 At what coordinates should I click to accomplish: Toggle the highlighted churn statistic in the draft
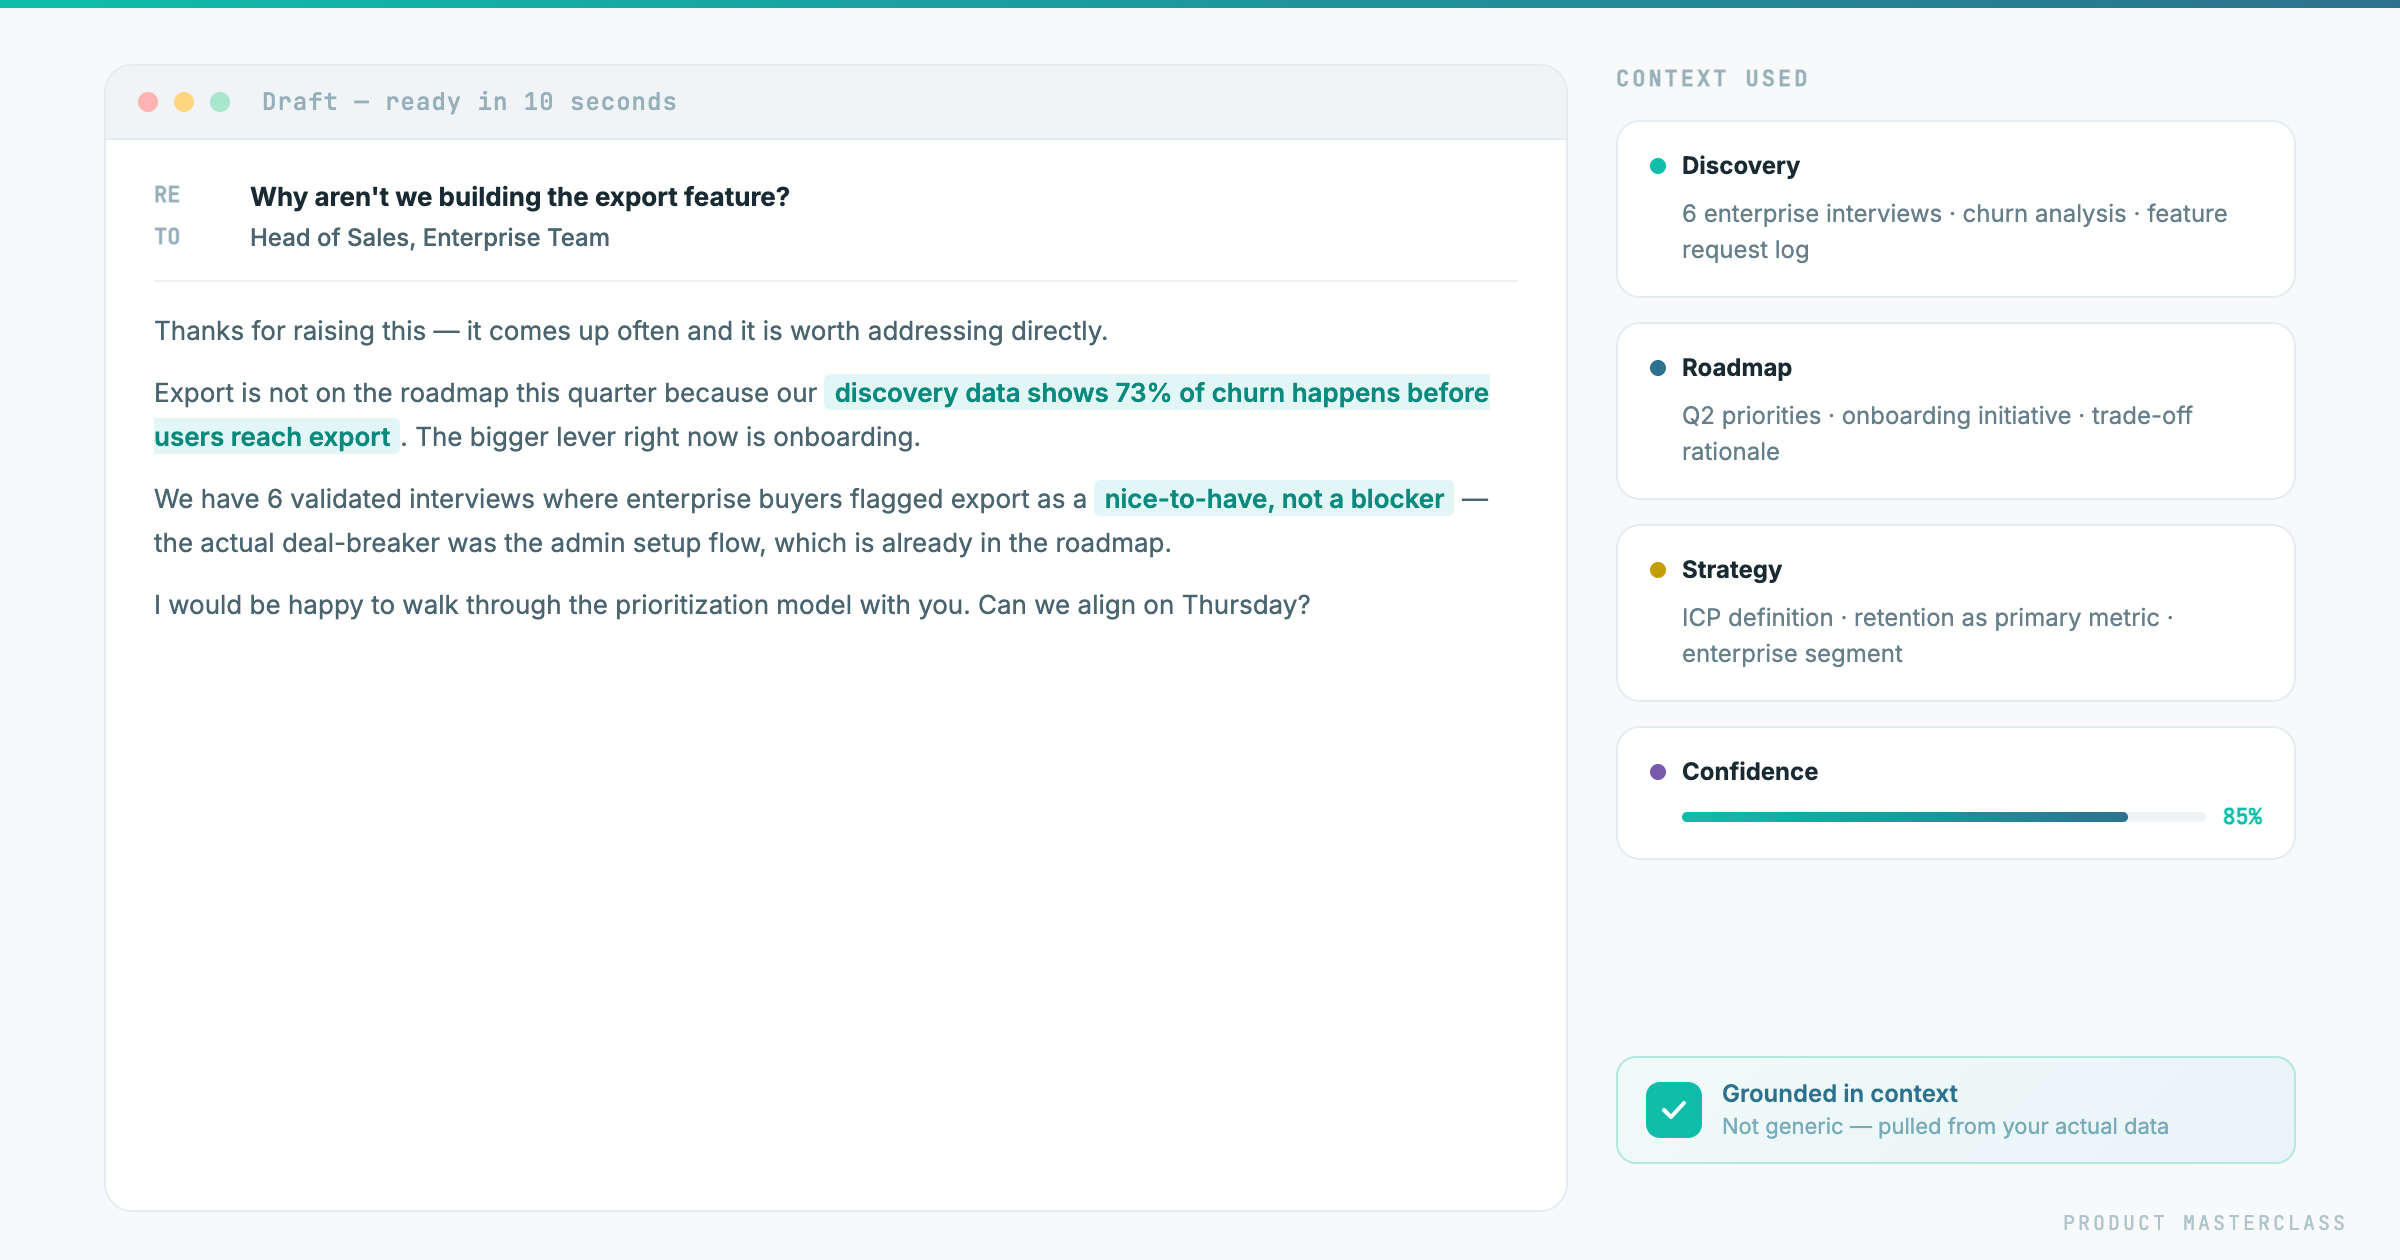[1160, 393]
